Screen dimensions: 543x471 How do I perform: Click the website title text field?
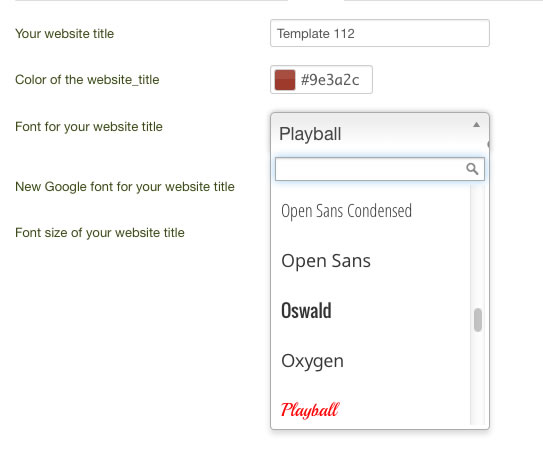(380, 33)
